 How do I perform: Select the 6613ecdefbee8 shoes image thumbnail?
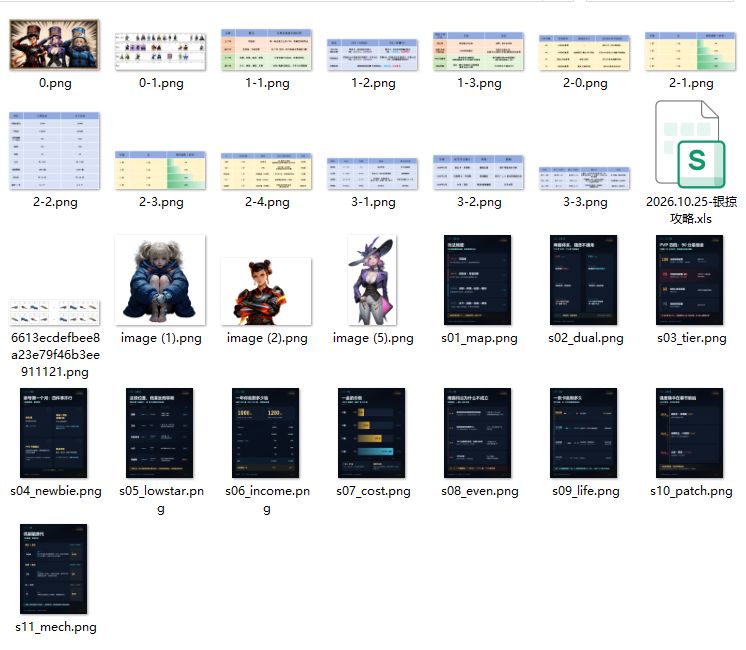54,312
